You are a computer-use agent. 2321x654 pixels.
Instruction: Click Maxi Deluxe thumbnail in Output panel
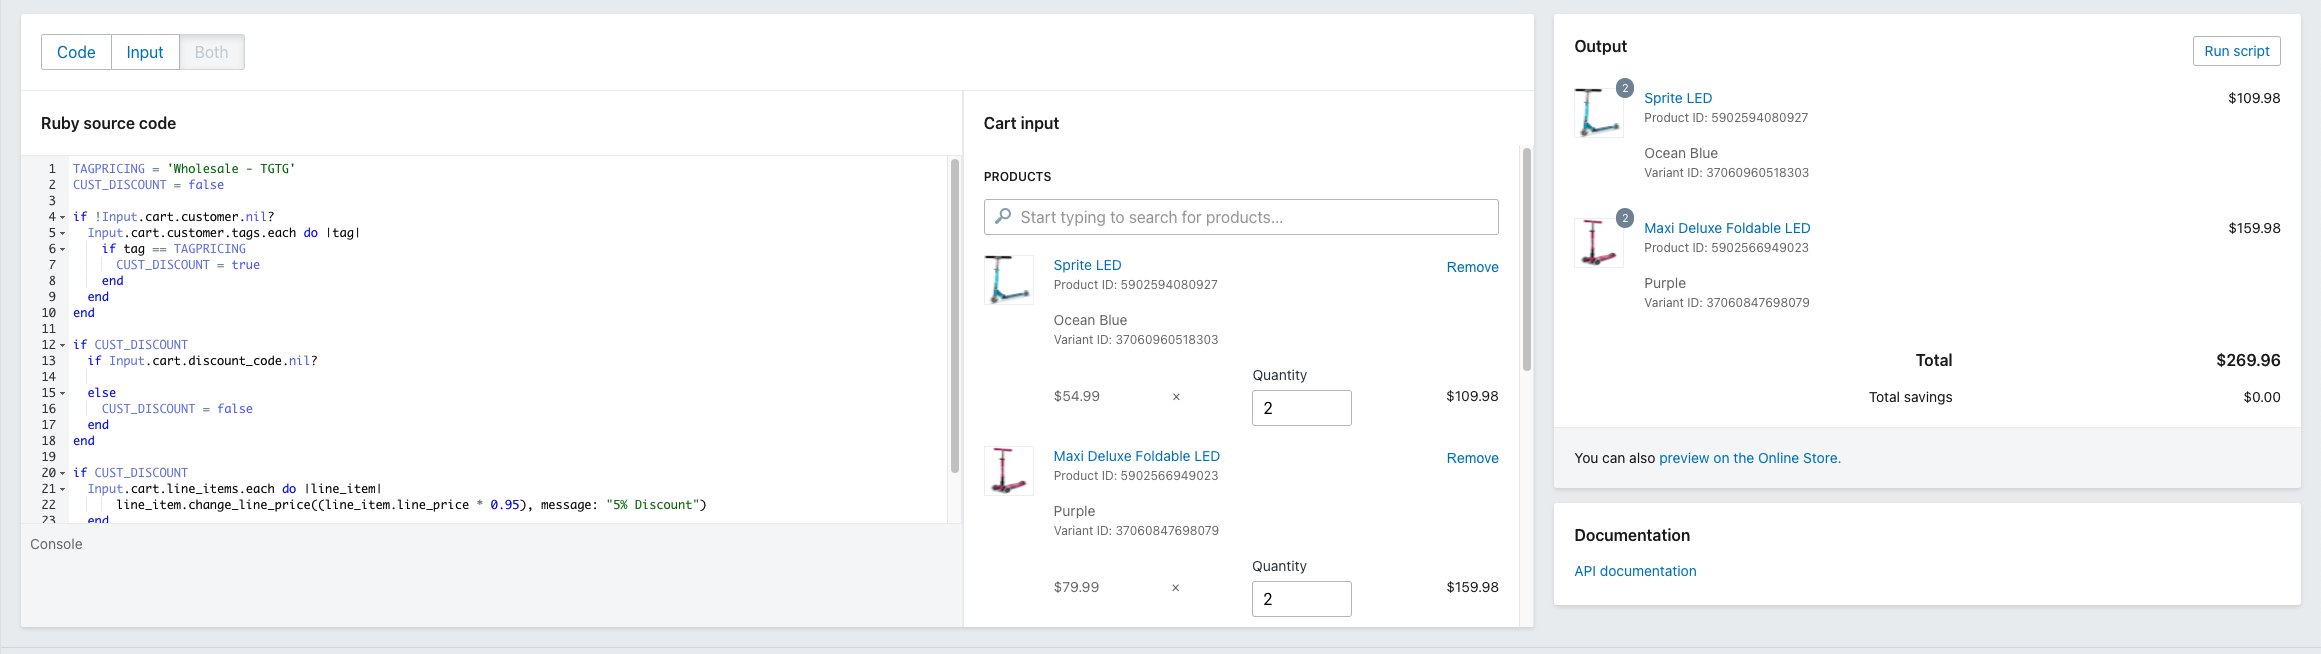click(x=1598, y=242)
